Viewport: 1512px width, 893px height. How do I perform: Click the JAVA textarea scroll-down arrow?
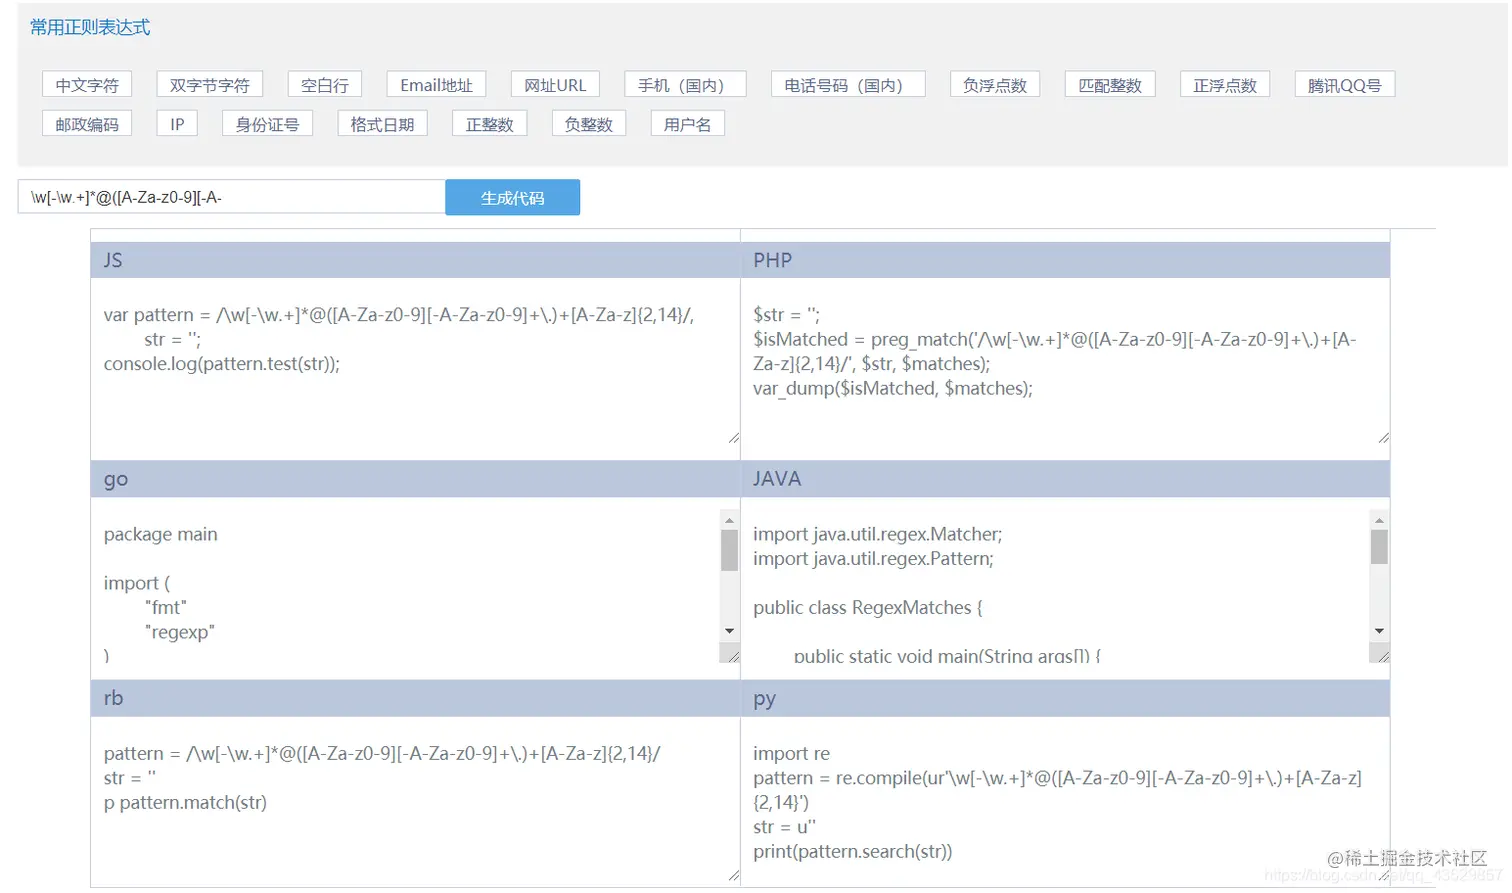coord(1379,631)
